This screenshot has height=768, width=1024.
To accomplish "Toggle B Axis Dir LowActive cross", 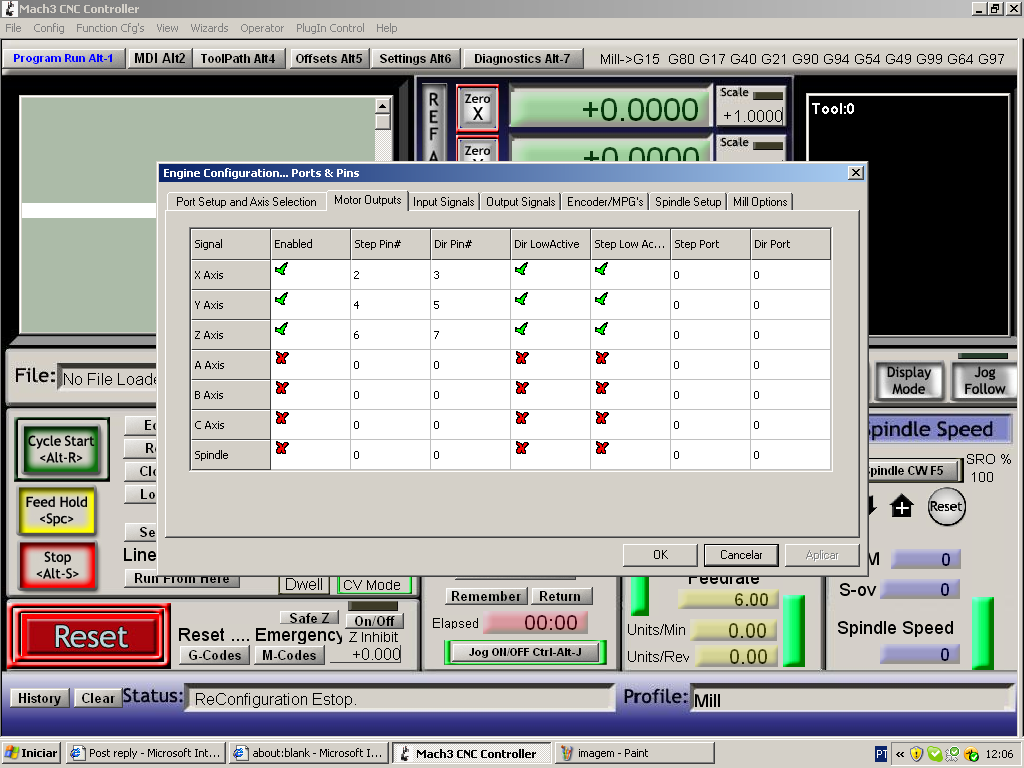I will pyautogui.click(x=521, y=389).
